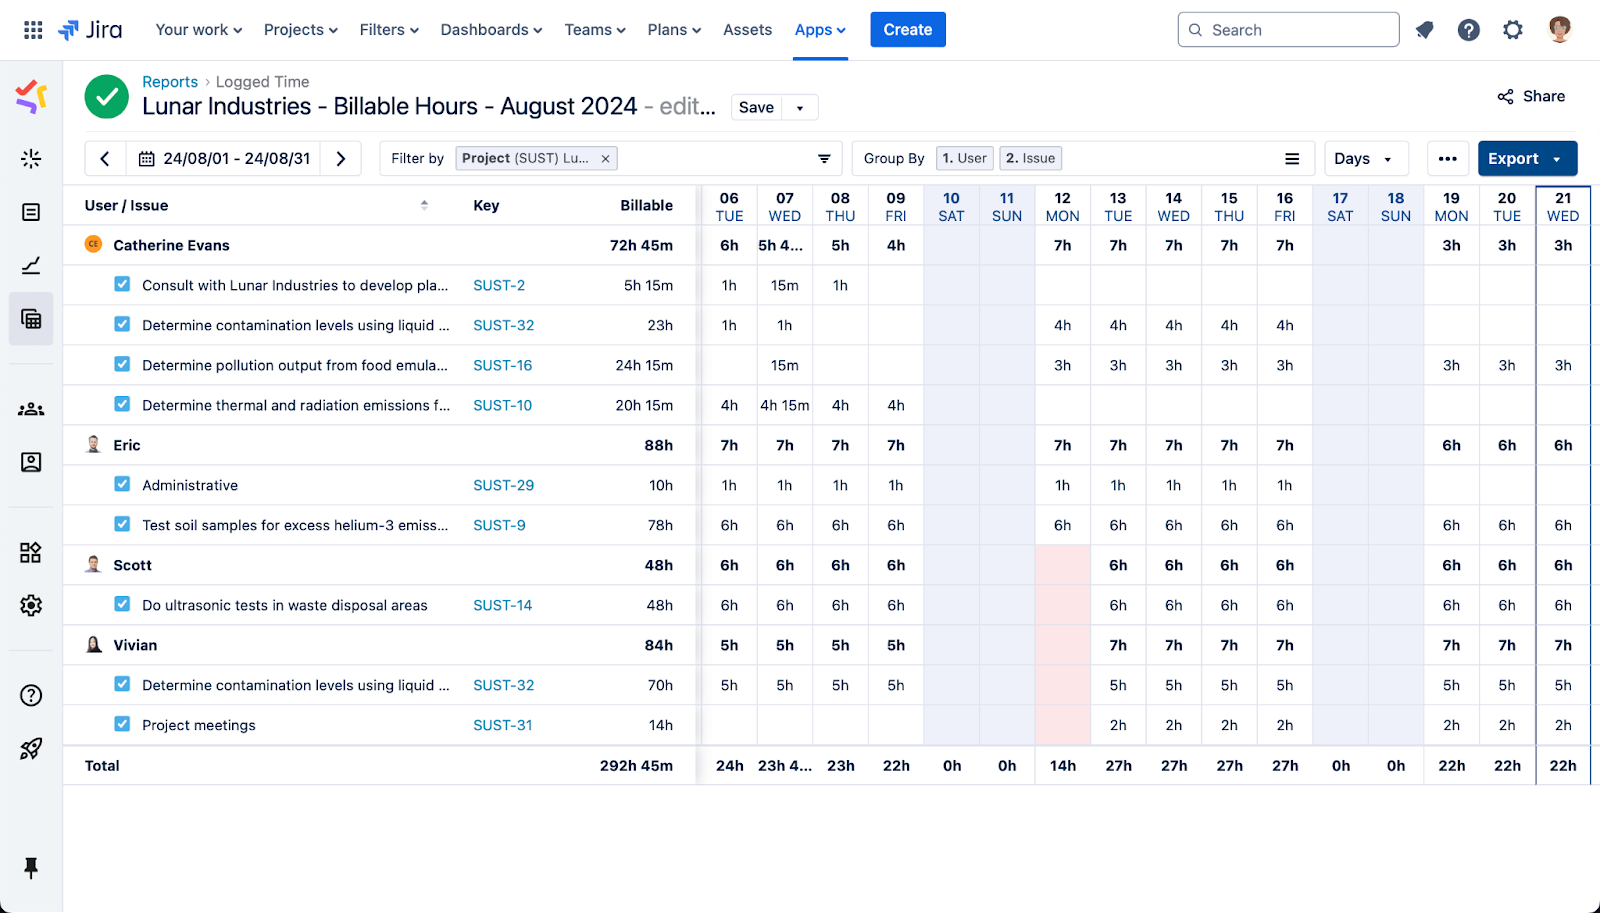This screenshot has height=913, width=1600.
Task: Open the team members icon in sidebar
Action: click(x=31, y=409)
